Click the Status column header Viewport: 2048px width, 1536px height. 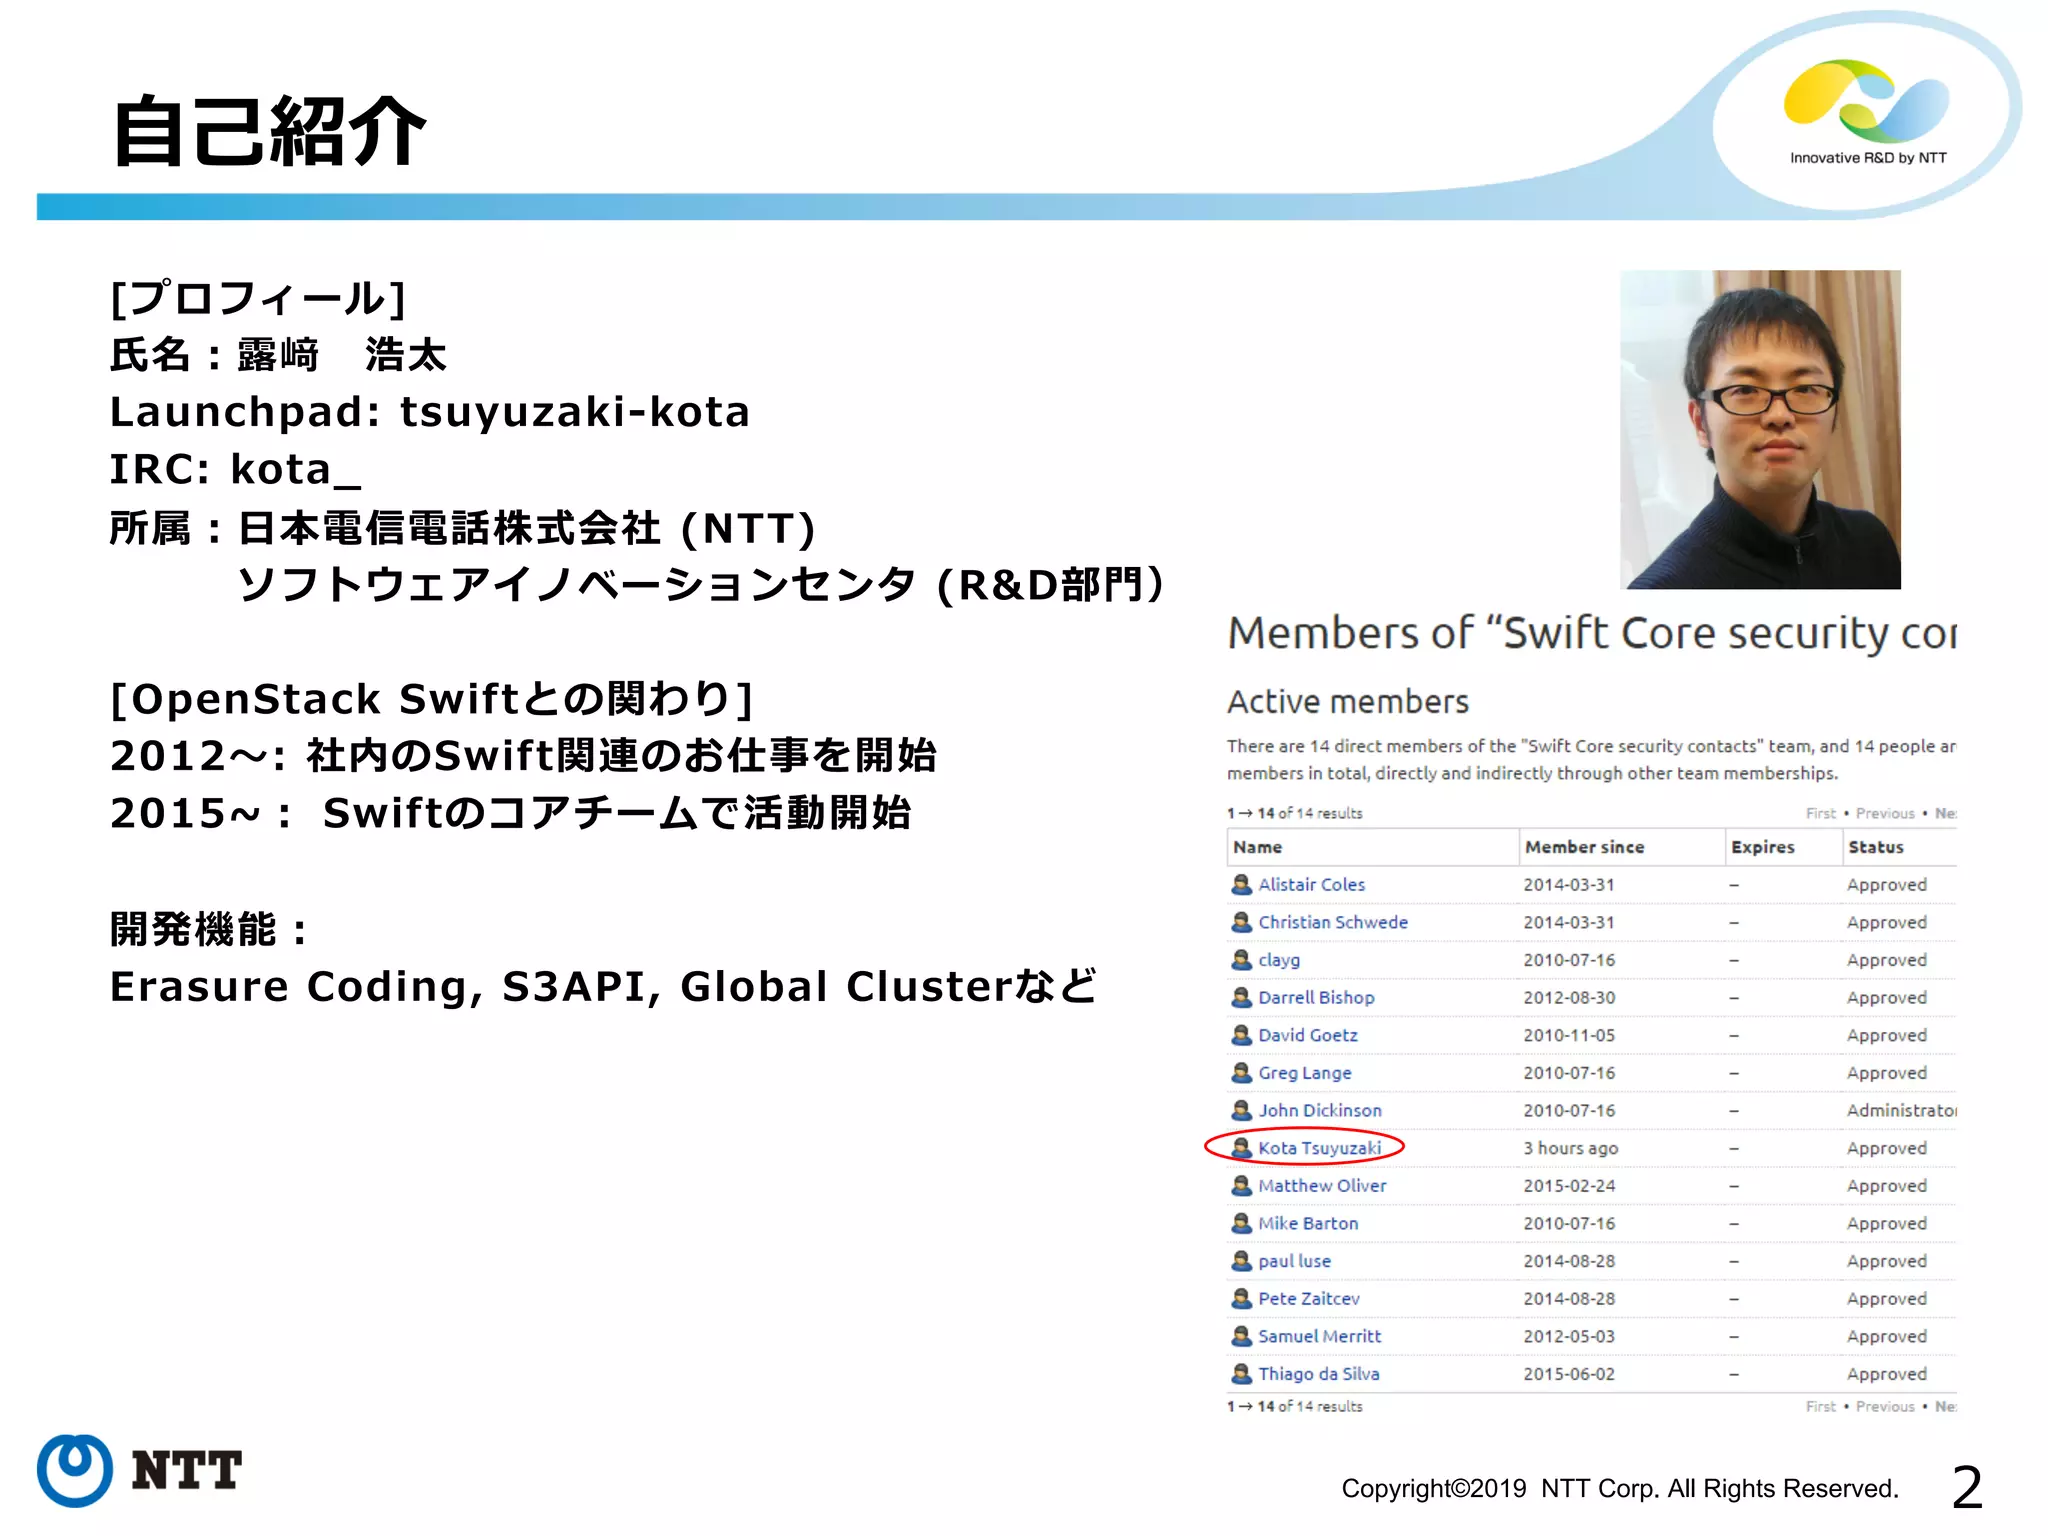coord(1876,847)
